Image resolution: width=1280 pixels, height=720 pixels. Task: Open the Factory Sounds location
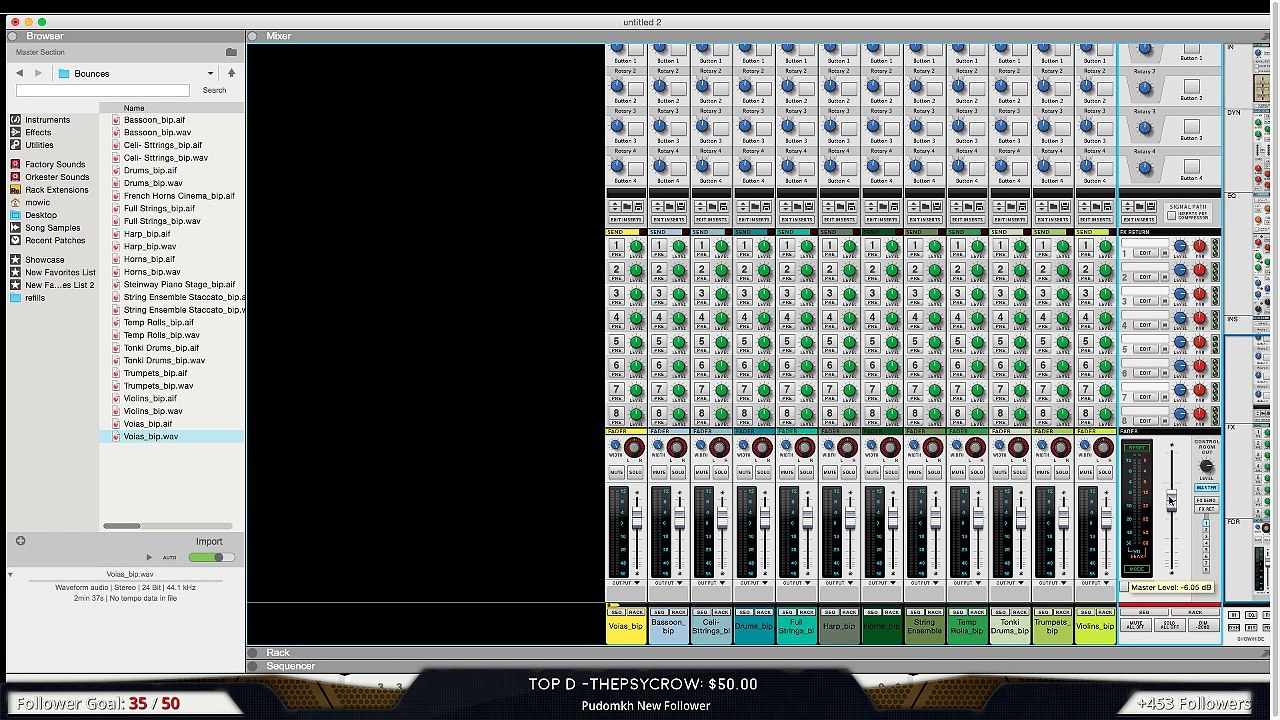(55, 164)
